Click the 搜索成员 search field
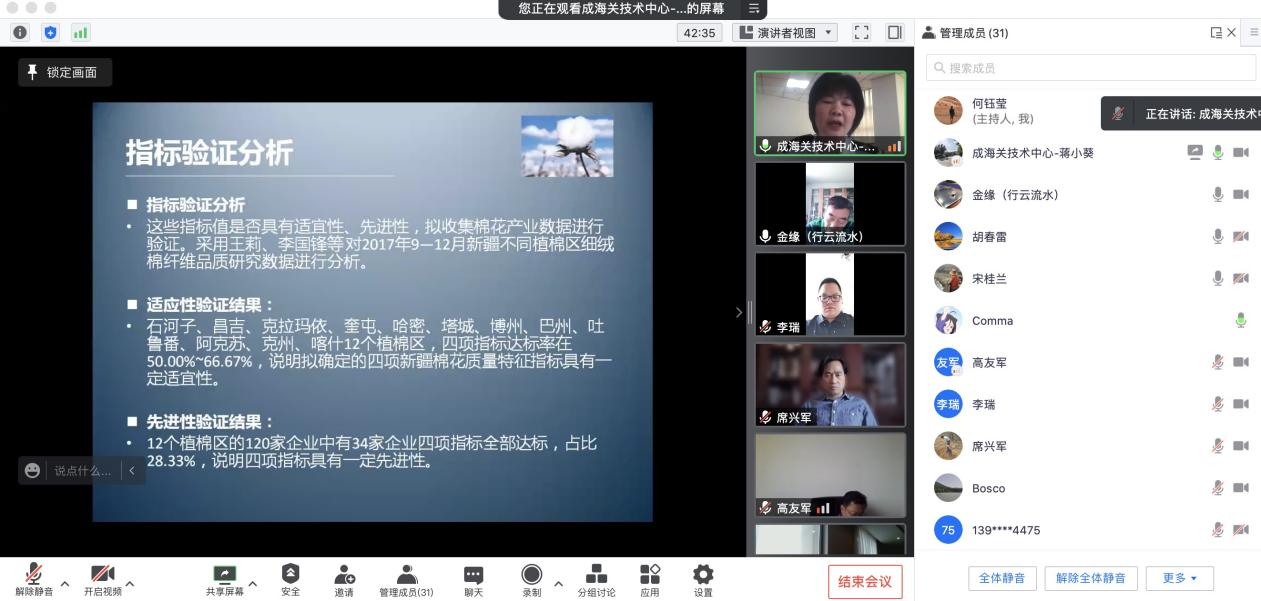This screenshot has width=1261, height=601. [x=1090, y=68]
